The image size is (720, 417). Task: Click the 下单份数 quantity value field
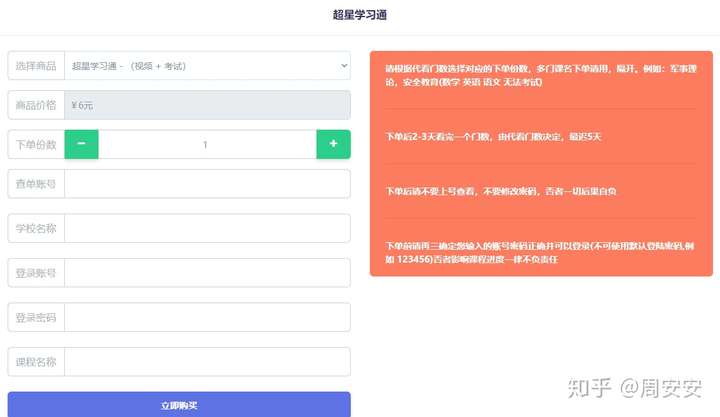click(x=207, y=145)
